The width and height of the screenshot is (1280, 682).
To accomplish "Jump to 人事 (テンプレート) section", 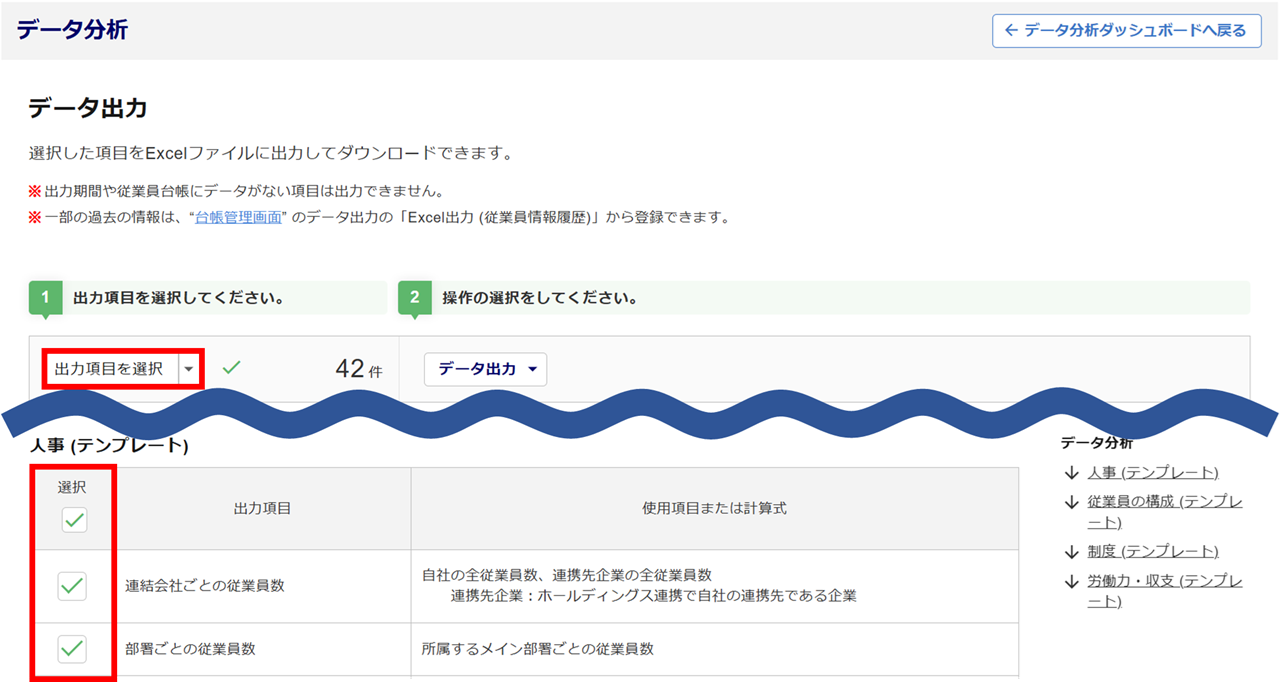I will point(1153,473).
